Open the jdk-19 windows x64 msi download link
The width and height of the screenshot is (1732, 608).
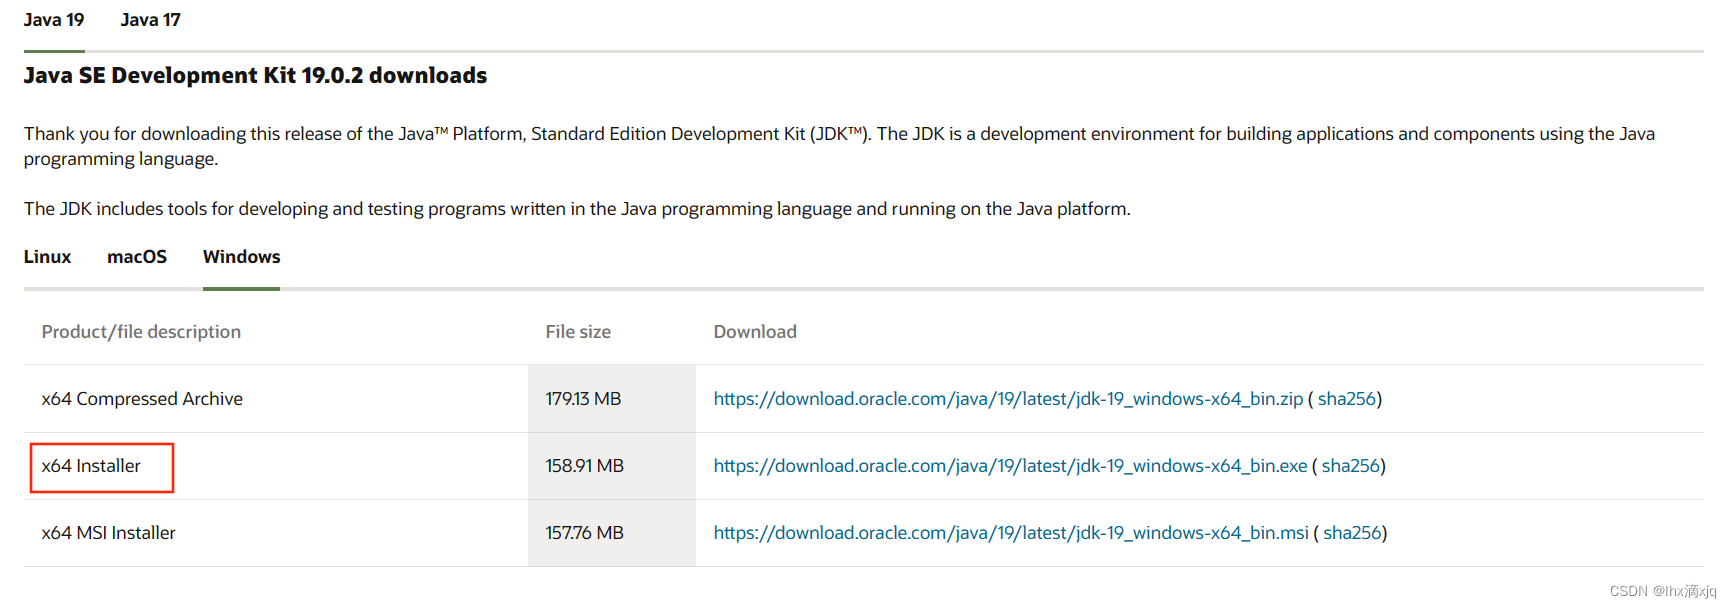(x=1011, y=533)
